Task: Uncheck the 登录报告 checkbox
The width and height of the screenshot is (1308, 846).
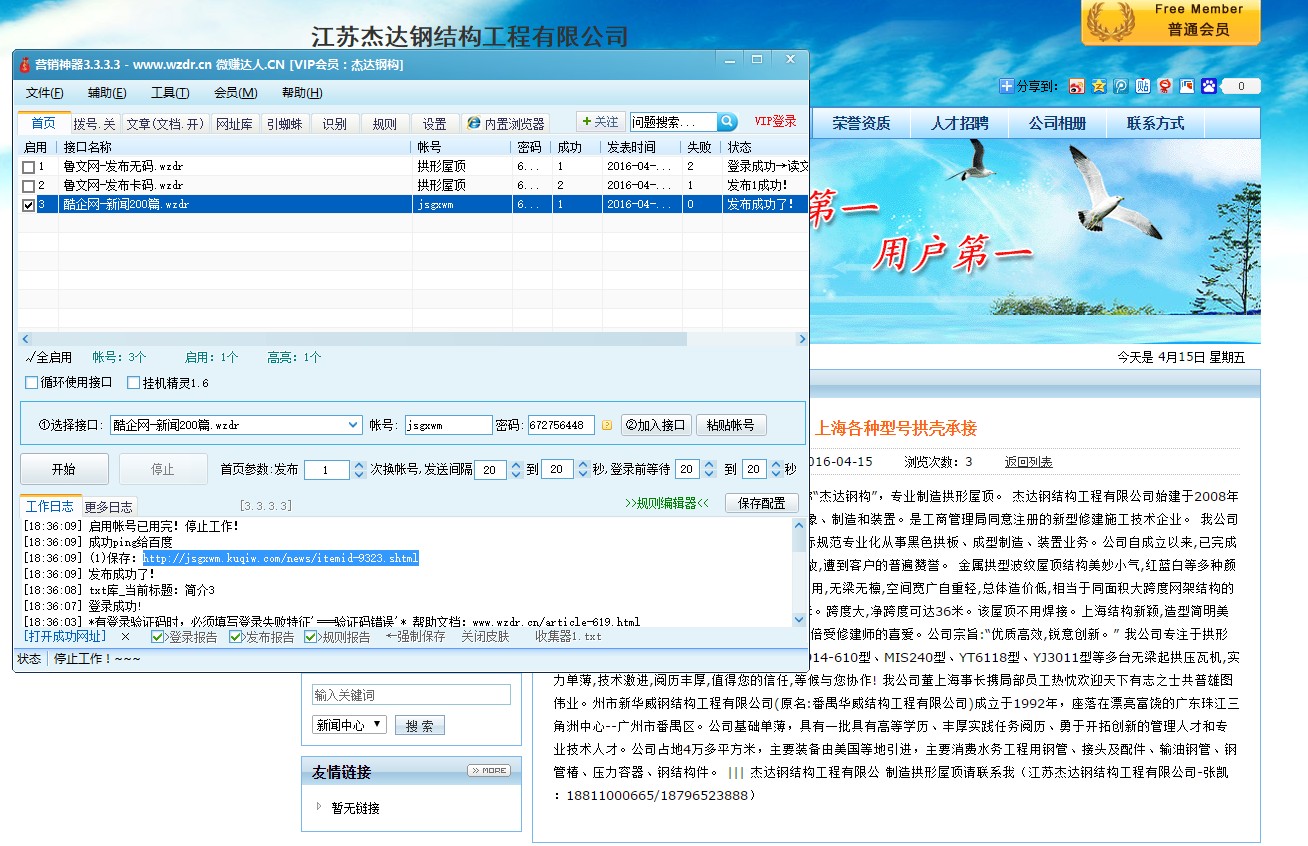Action: tap(158, 637)
